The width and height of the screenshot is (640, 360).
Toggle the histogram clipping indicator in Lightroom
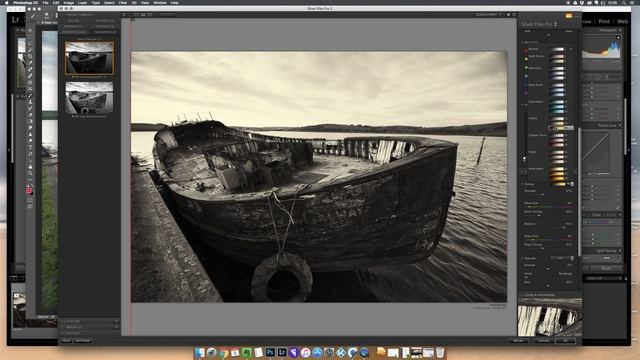tap(618, 37)
